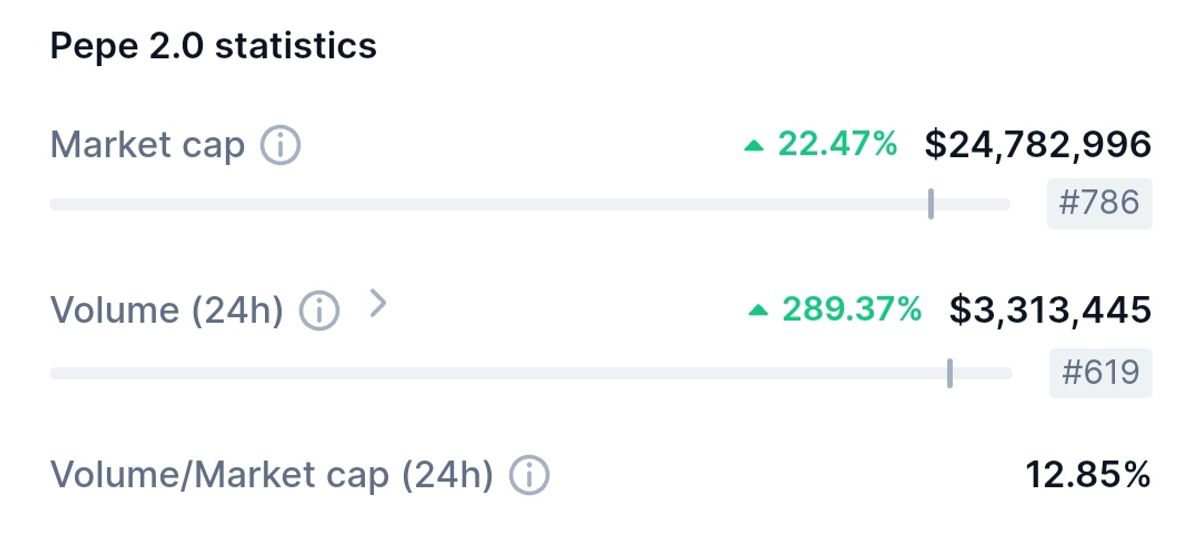Open the Market cap info tooltip icon
The width and height of the screenshot is (1200, 540).
[280, 147]
